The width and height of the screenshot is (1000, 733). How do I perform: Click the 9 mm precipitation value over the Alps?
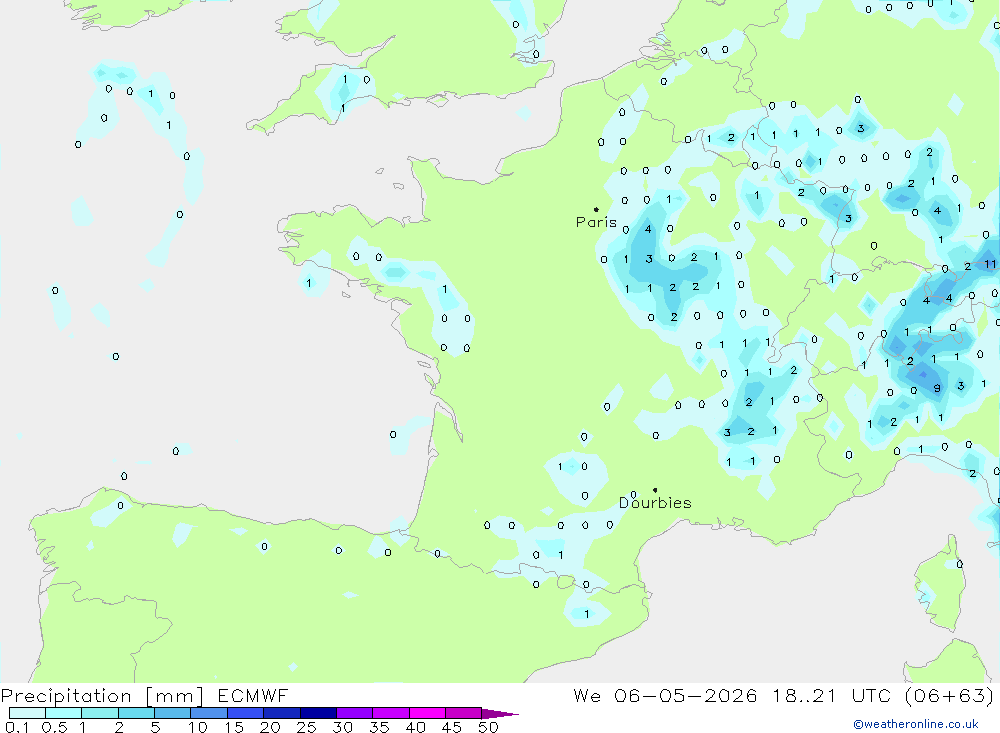tap(937, 388)
